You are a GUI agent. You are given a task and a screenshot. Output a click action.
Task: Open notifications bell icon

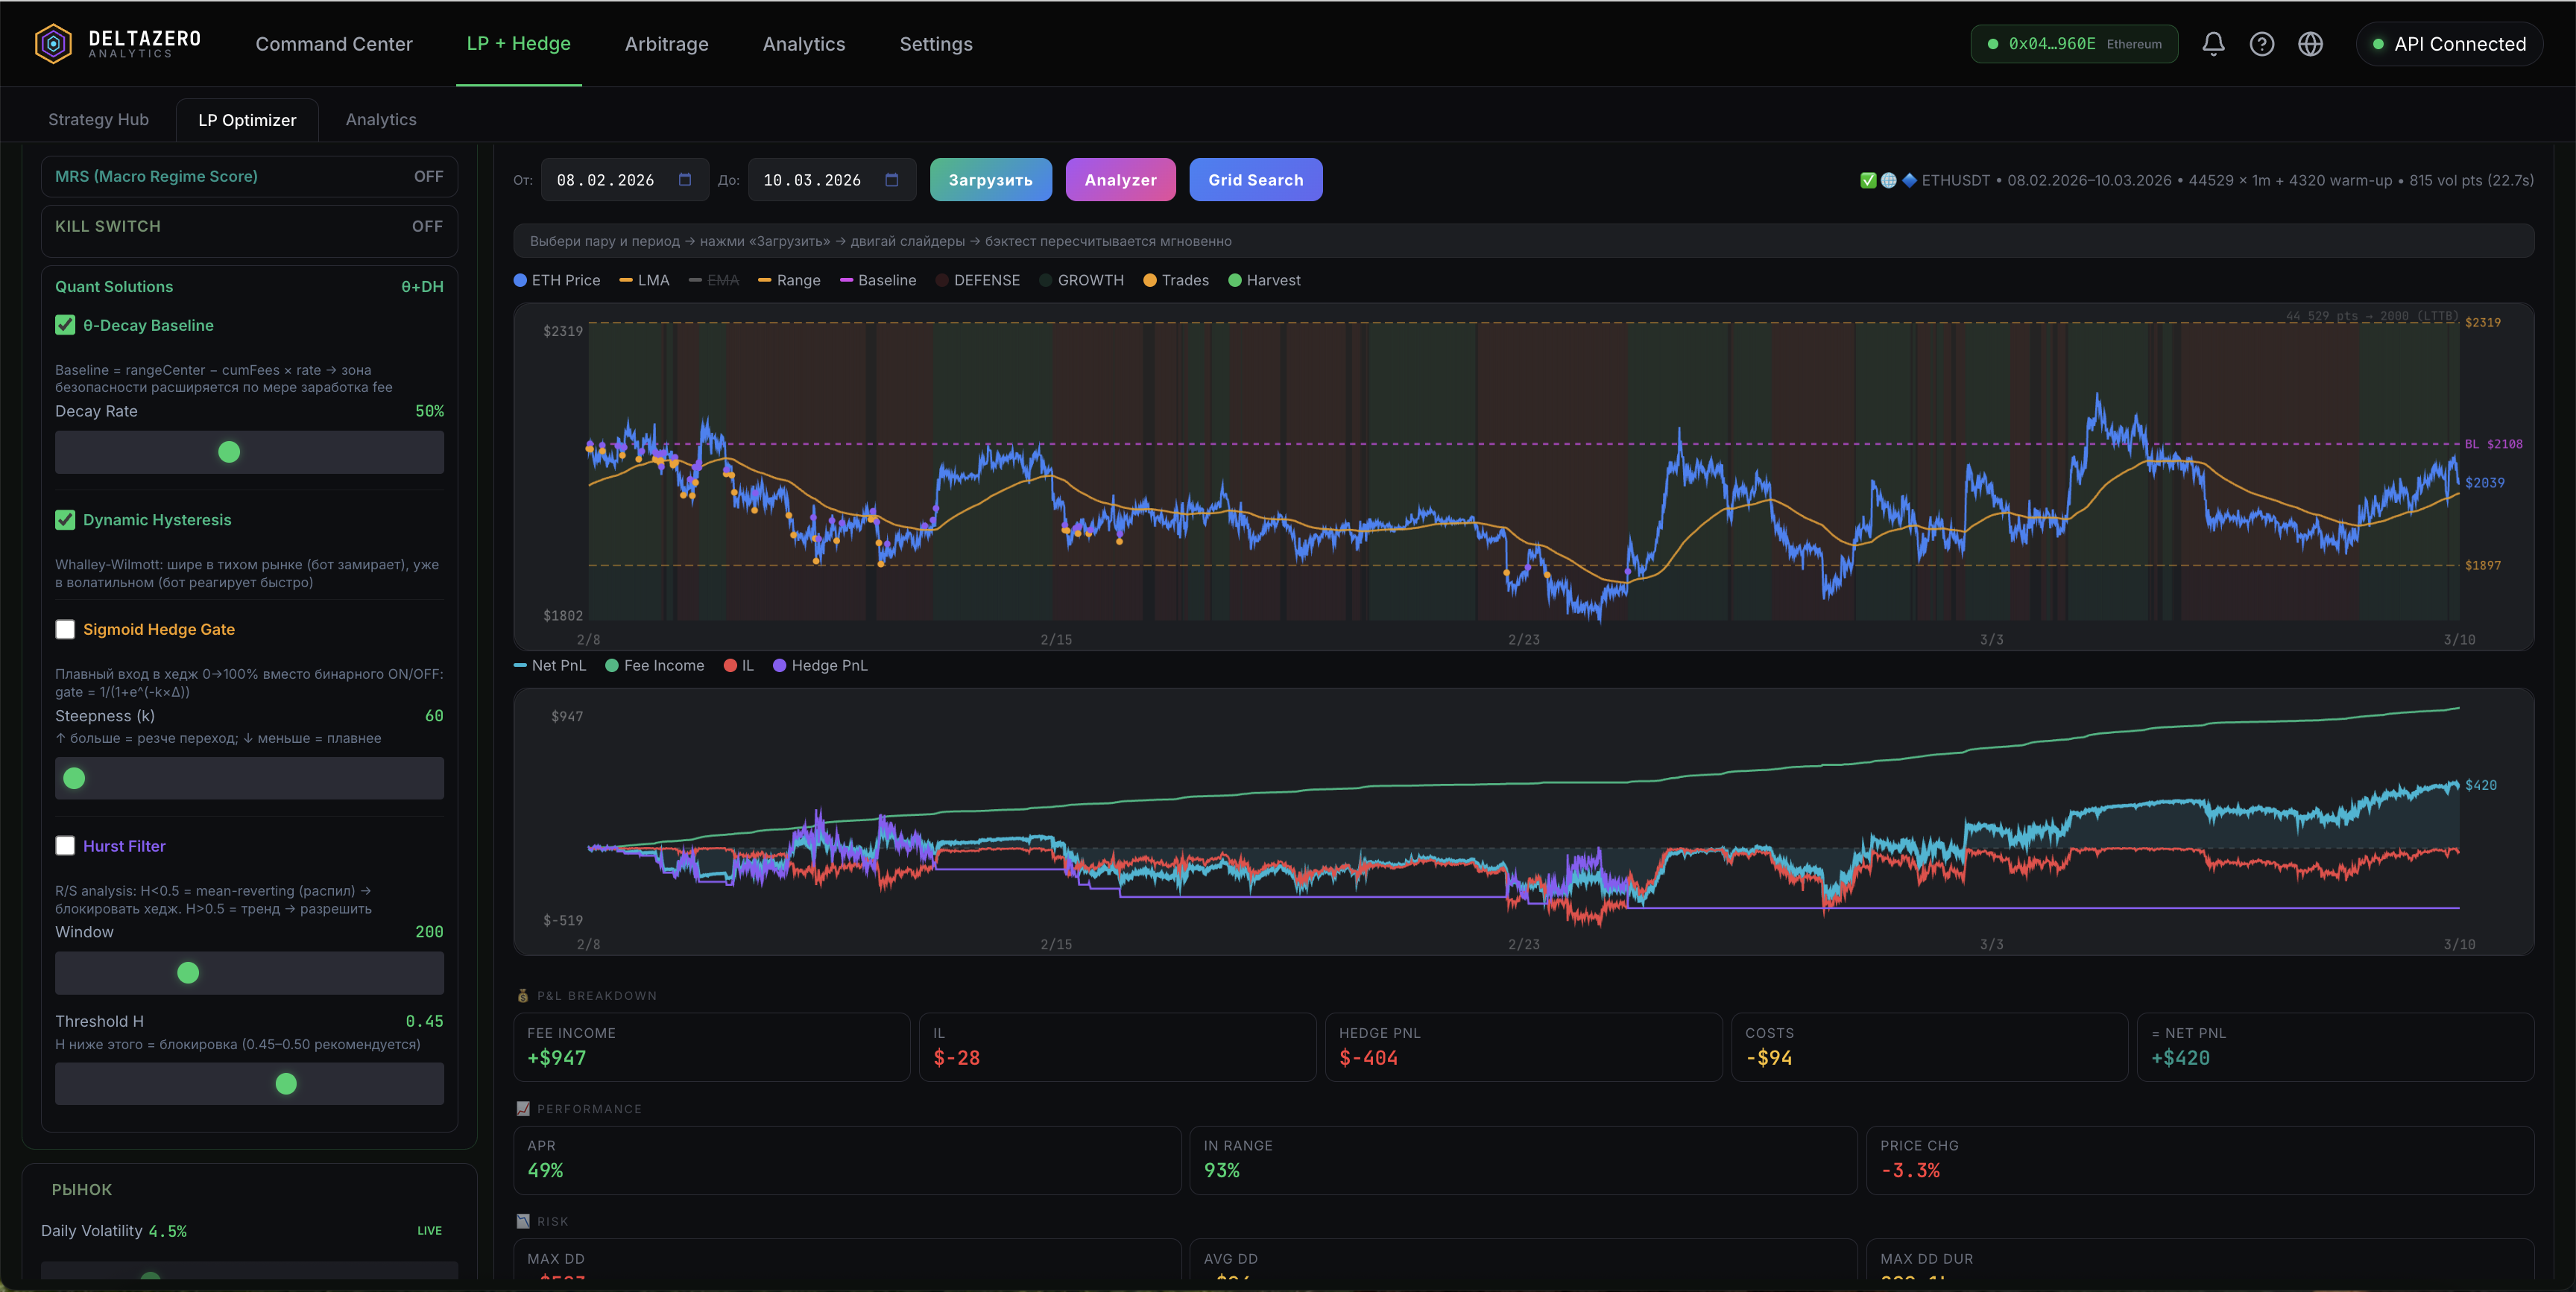(x=2213, y=44)
